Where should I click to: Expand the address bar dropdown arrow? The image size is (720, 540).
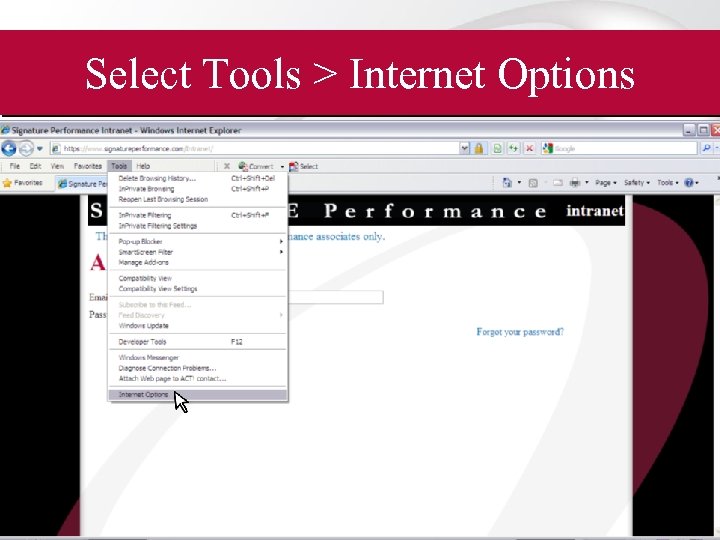[465, 148]
